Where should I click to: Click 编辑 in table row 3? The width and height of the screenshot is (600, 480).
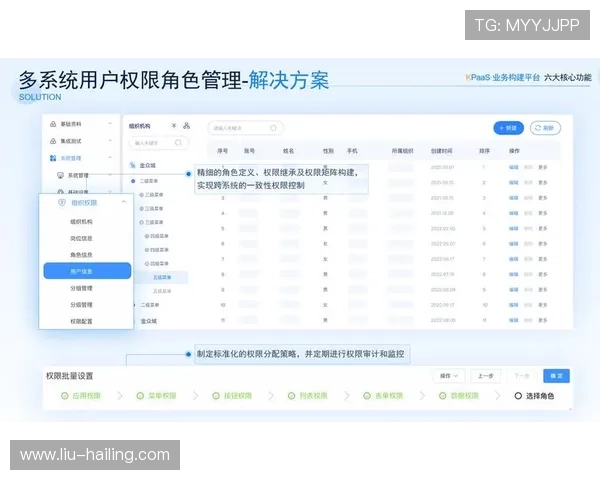coord(514,198)
